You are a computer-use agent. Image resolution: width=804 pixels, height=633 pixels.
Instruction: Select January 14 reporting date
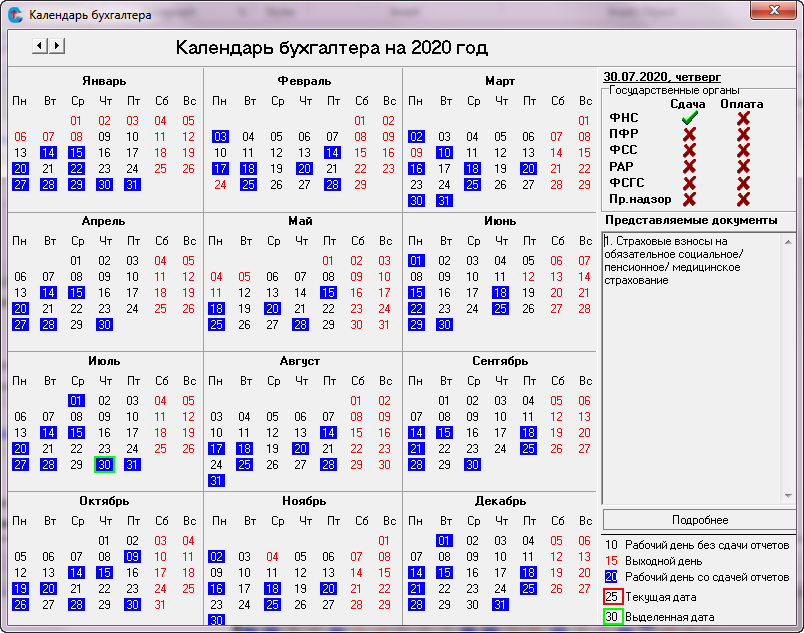click(x=48, y=152)
